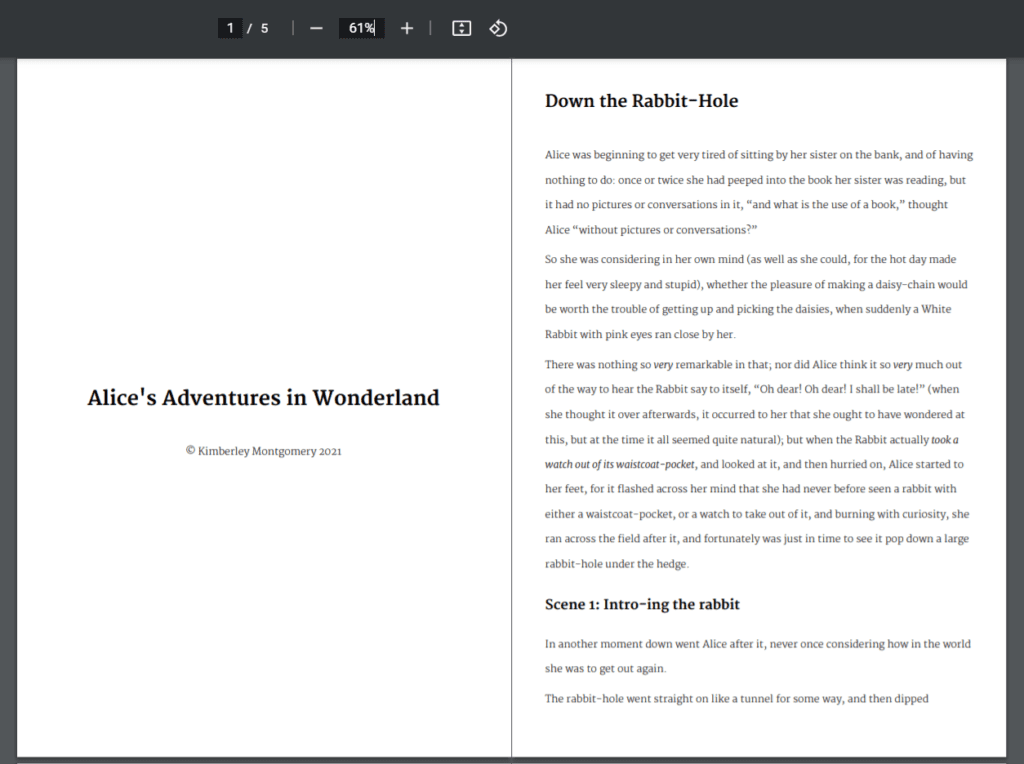This screenshot has width=1024, height=764.
Task: Click the fit to page icon
Action: (x=462, y=28)
